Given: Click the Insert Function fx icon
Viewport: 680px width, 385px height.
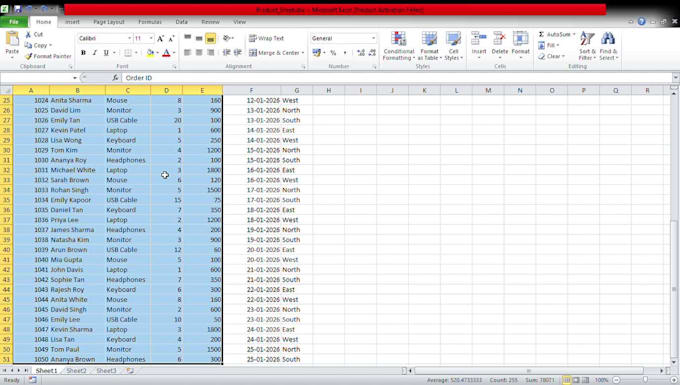Looking at the screenshot, I should click(x=115, y=78).
